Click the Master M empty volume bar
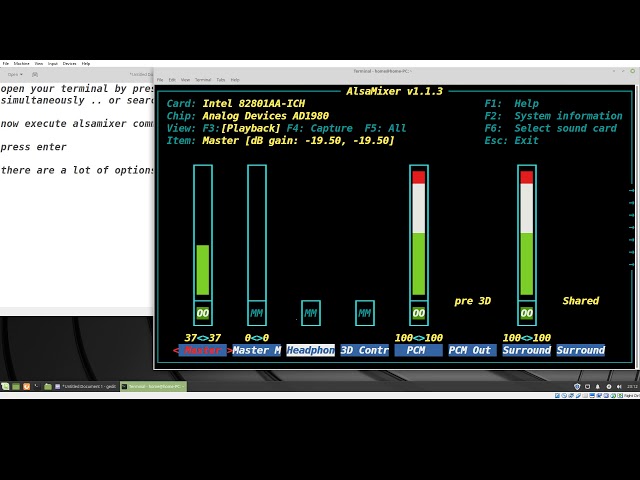Image resolution: width=640 pixels, height=480 pixels. click(257, 231)
